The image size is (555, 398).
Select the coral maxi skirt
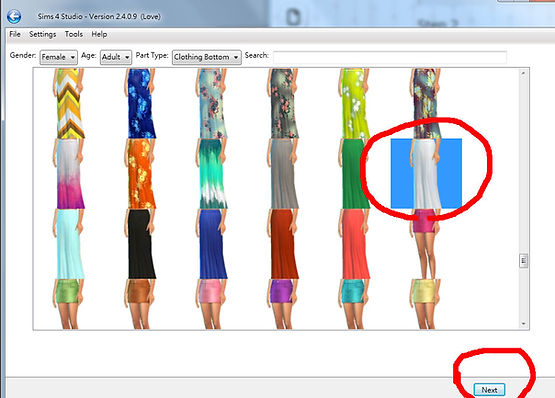coord(354,244)
